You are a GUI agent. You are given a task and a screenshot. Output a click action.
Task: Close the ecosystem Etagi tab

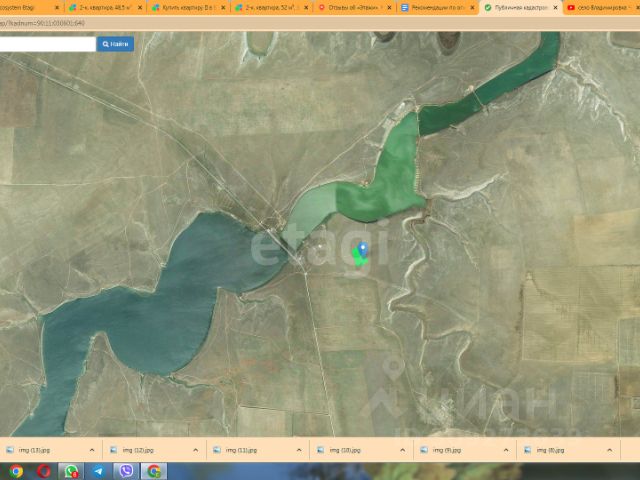point(57,8)
